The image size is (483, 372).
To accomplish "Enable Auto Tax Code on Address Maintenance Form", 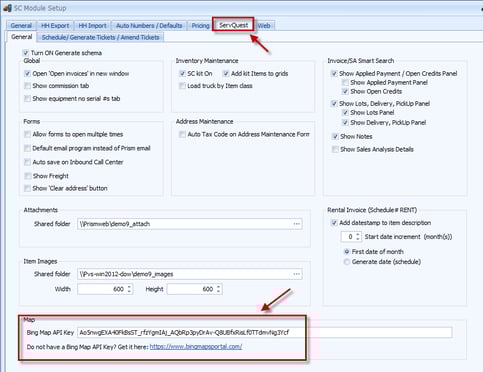I will [x=182, y=134].
